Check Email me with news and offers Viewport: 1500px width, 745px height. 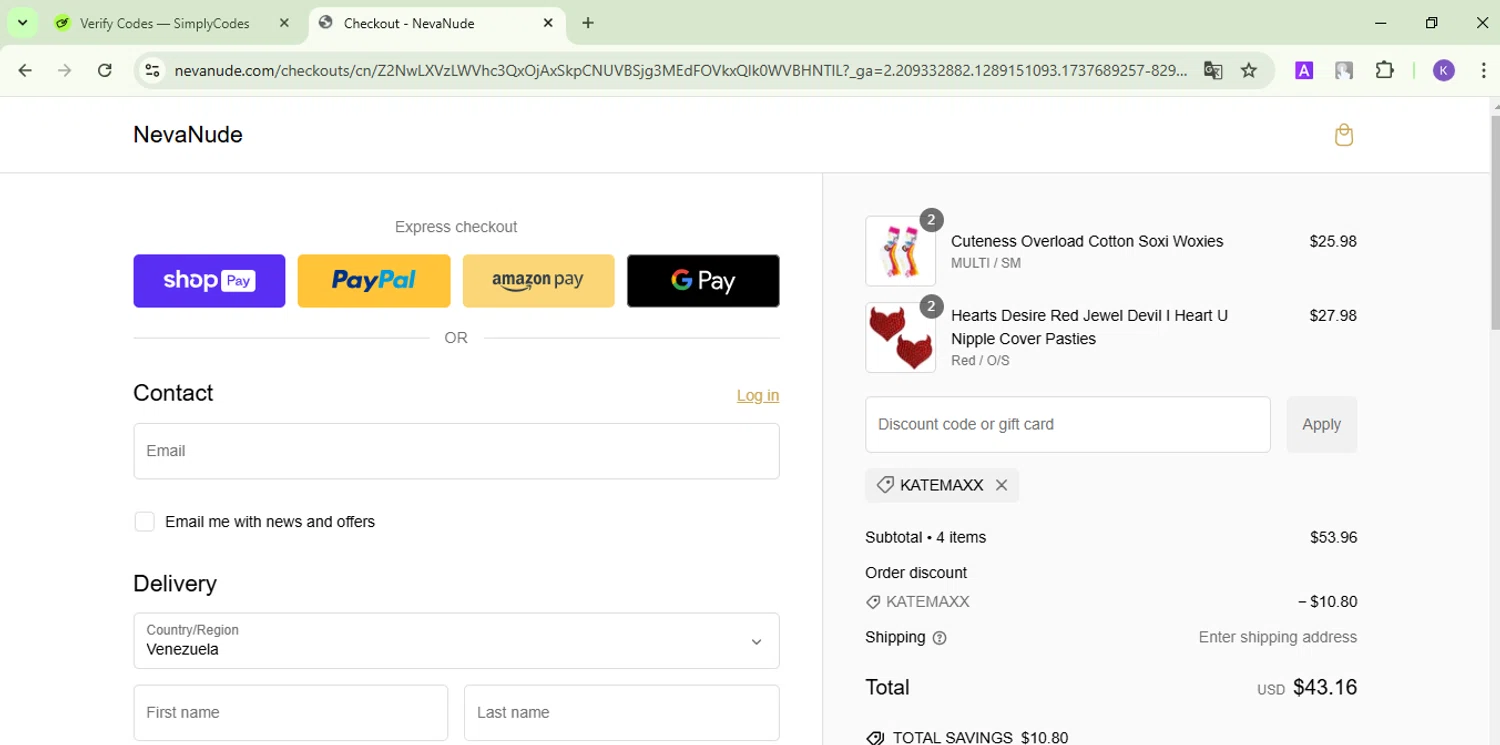145,522
